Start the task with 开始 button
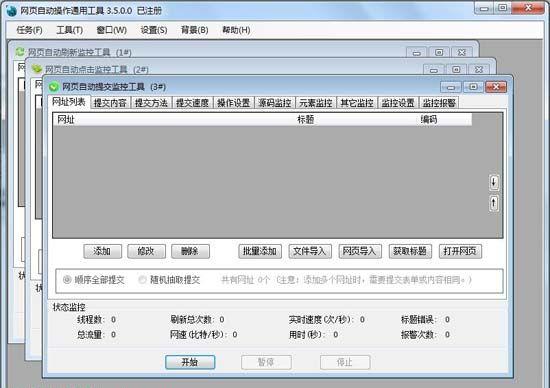The image size is (550, 388). (x=190, y=362)
